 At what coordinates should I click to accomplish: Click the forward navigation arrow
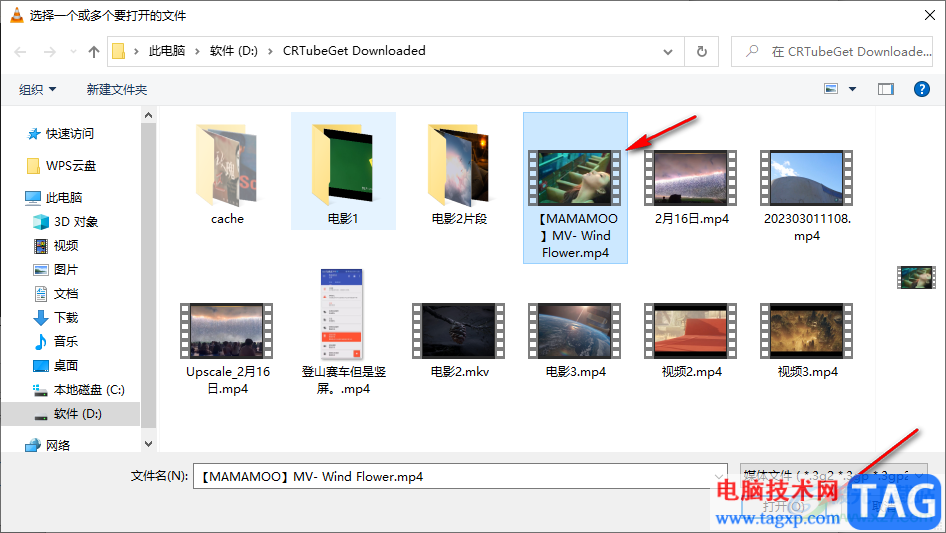[49, 52]
